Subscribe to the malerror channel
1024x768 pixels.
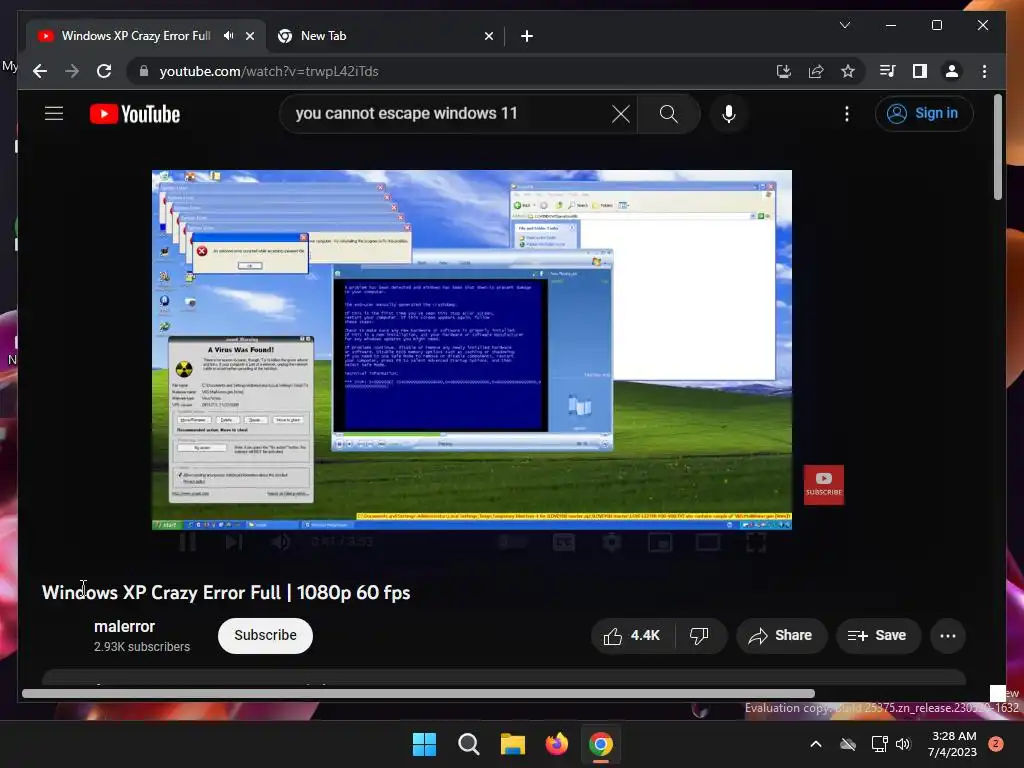pos(265,635)
